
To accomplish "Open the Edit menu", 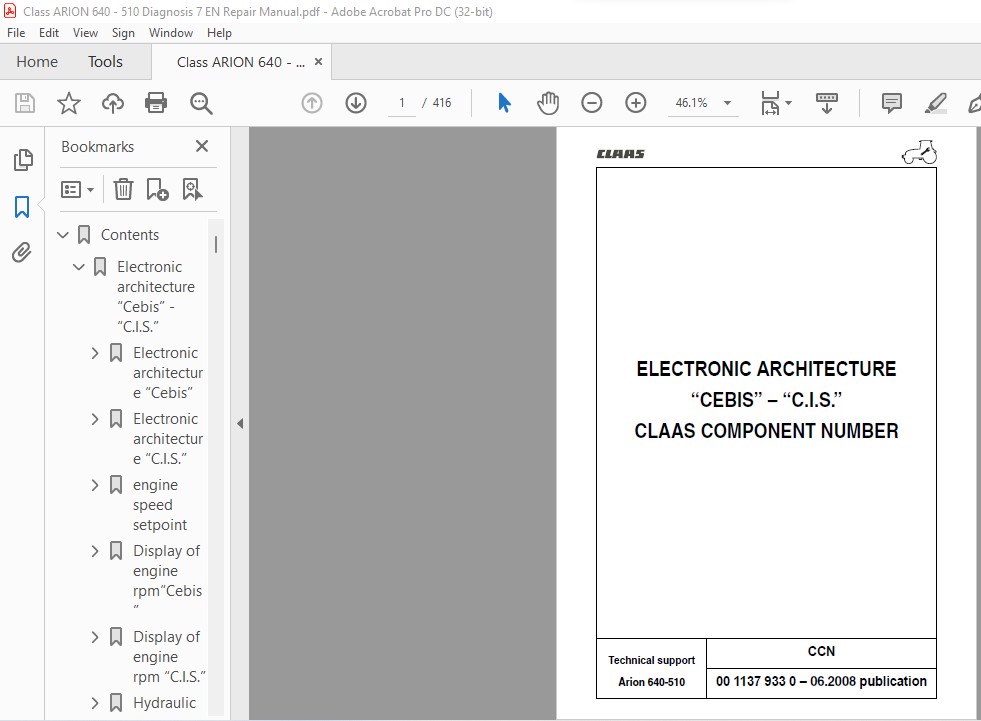I will [x=49, y=33].
